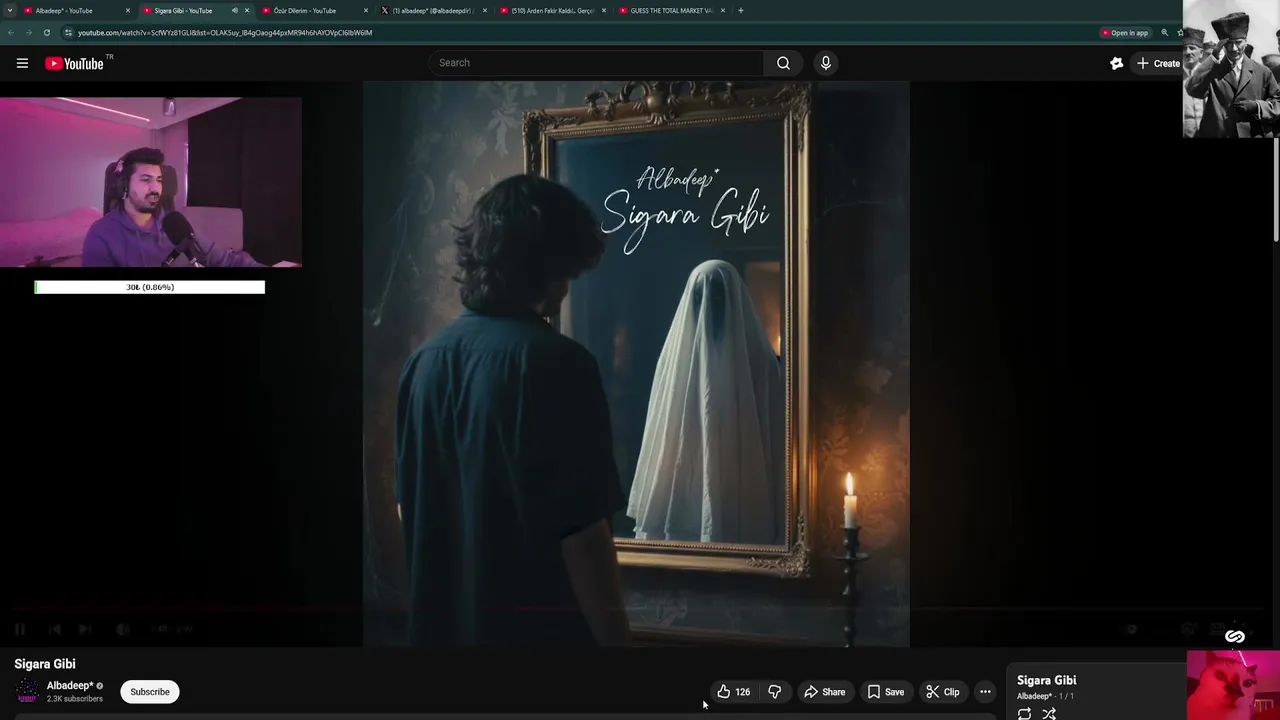Click the 'Sigara Gibi' playlist panel heading
Image resolution: width=1280 pixels, height=720 pixels.
point(1046,680)
